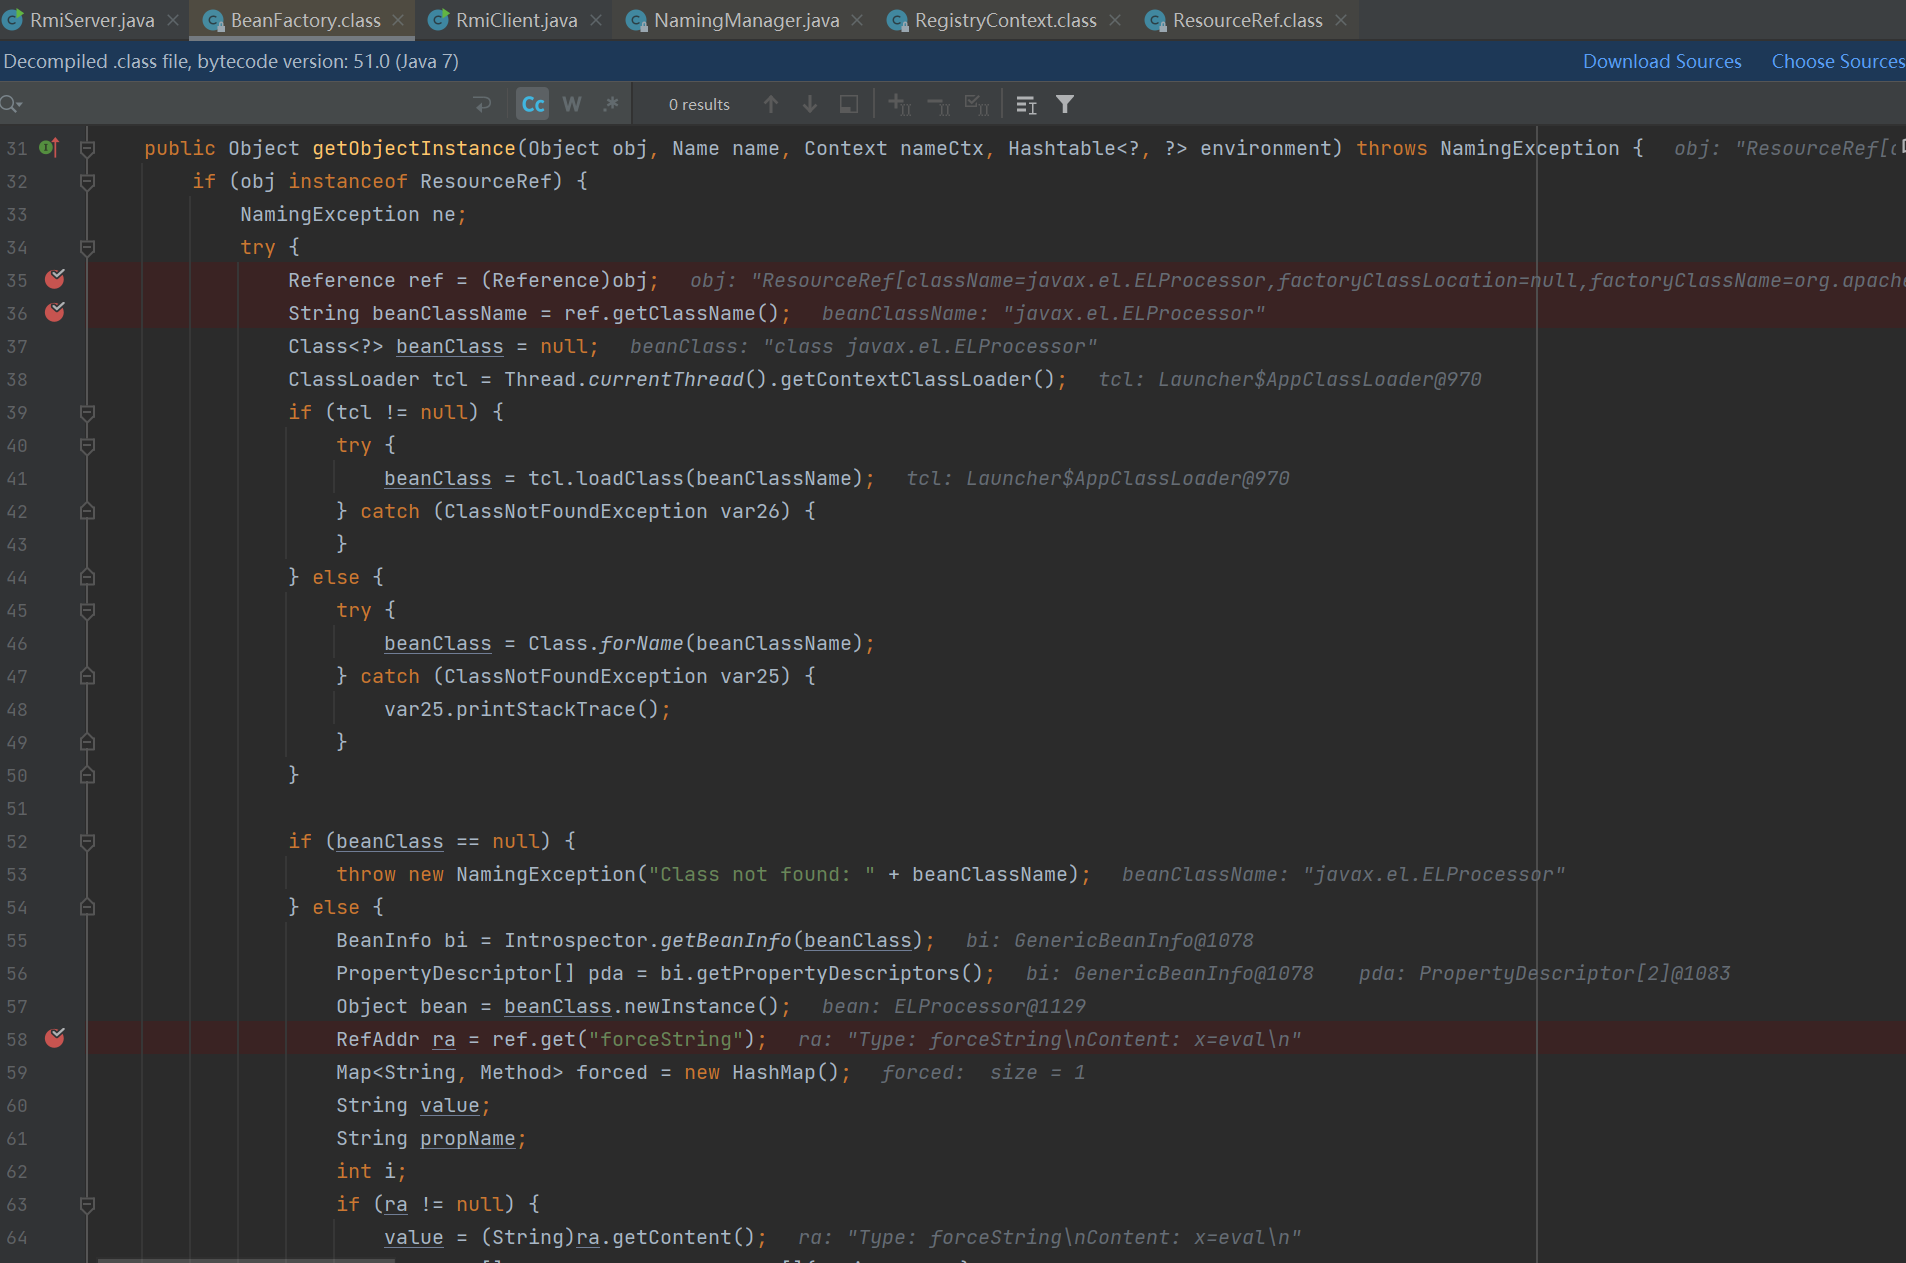Viewport: 1906px width, 1263px height.
Task: Click the getObjectInstance method name
Action: 414,148
